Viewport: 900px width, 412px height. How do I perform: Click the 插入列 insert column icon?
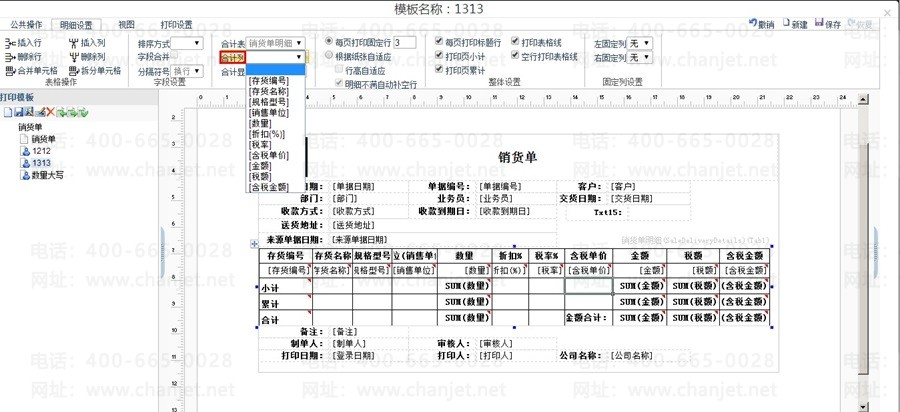(x=73, y=43)
